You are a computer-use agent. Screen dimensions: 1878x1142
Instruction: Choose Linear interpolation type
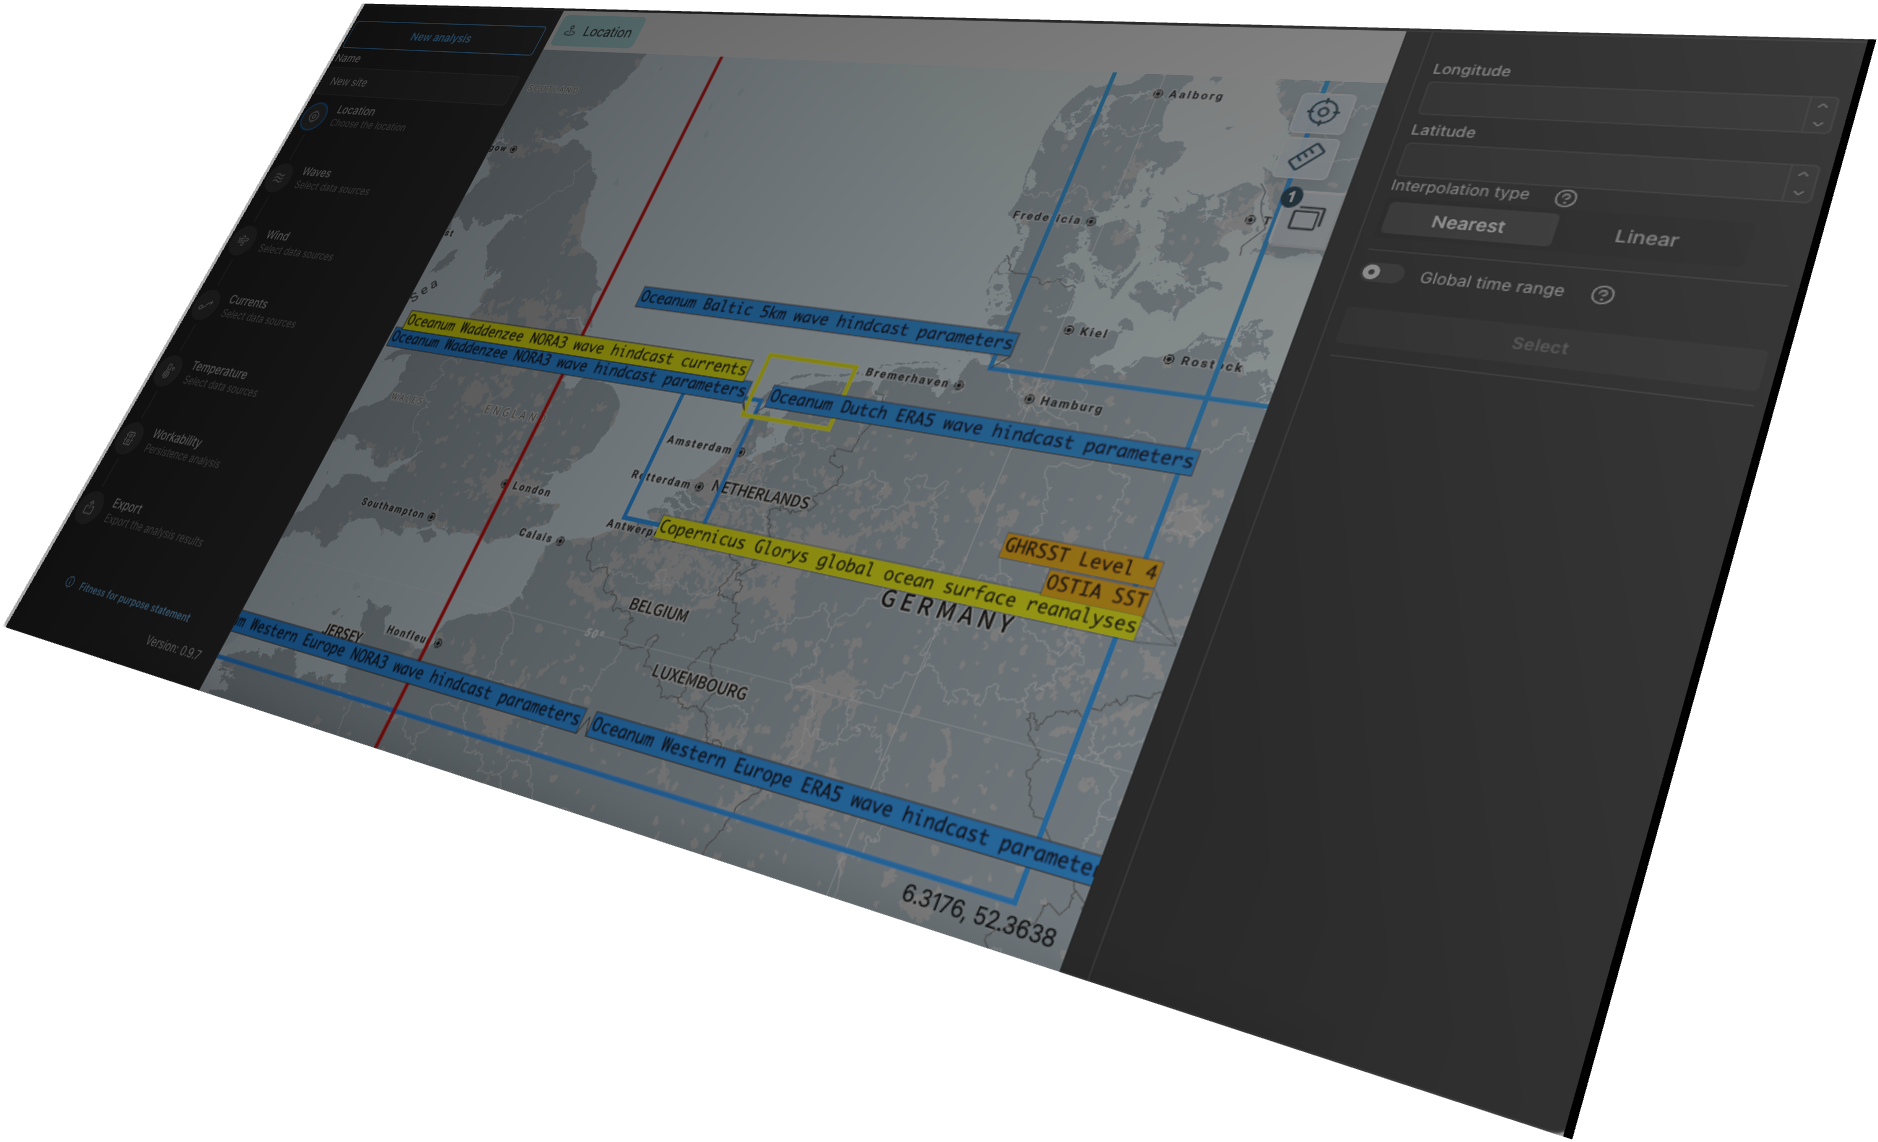(1646, 238)
